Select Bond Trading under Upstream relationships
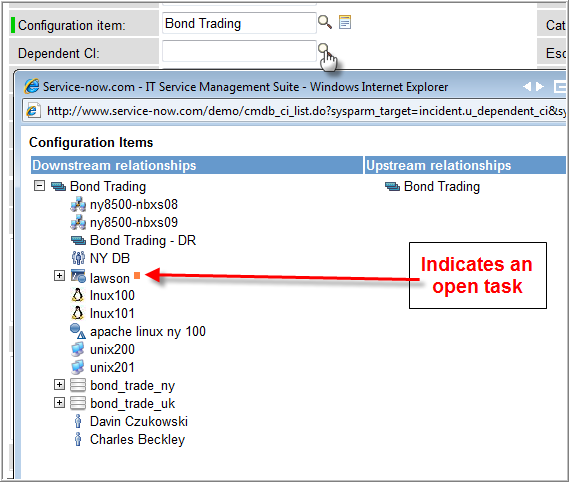The width and height of the screenshot is (569, 482). tap(442, 186)
